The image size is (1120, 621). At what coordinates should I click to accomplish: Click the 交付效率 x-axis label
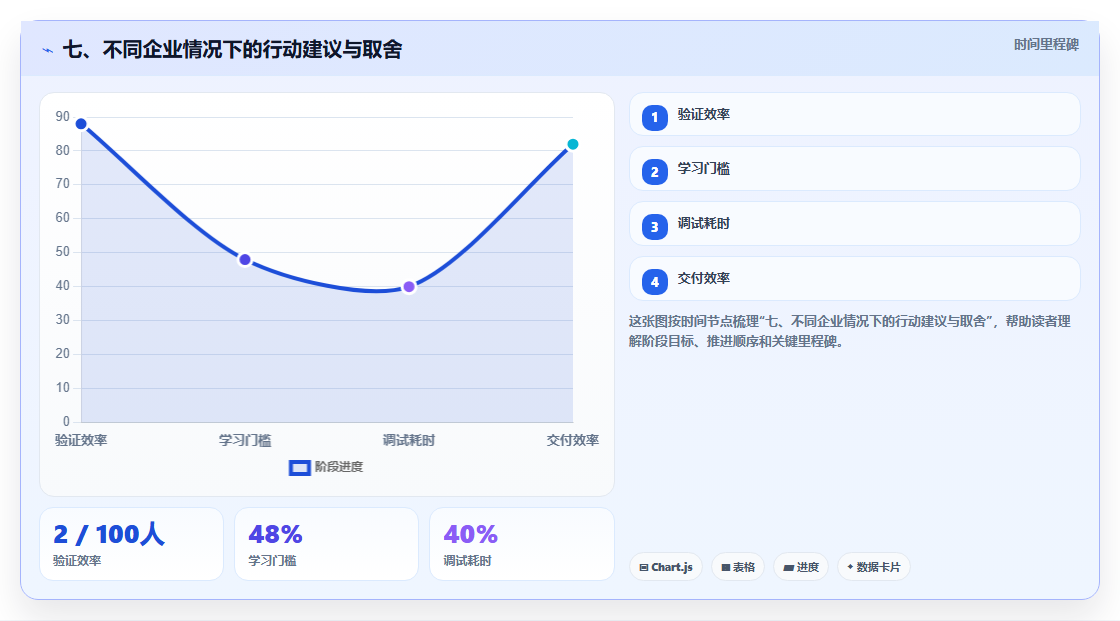tap(573, 440)
